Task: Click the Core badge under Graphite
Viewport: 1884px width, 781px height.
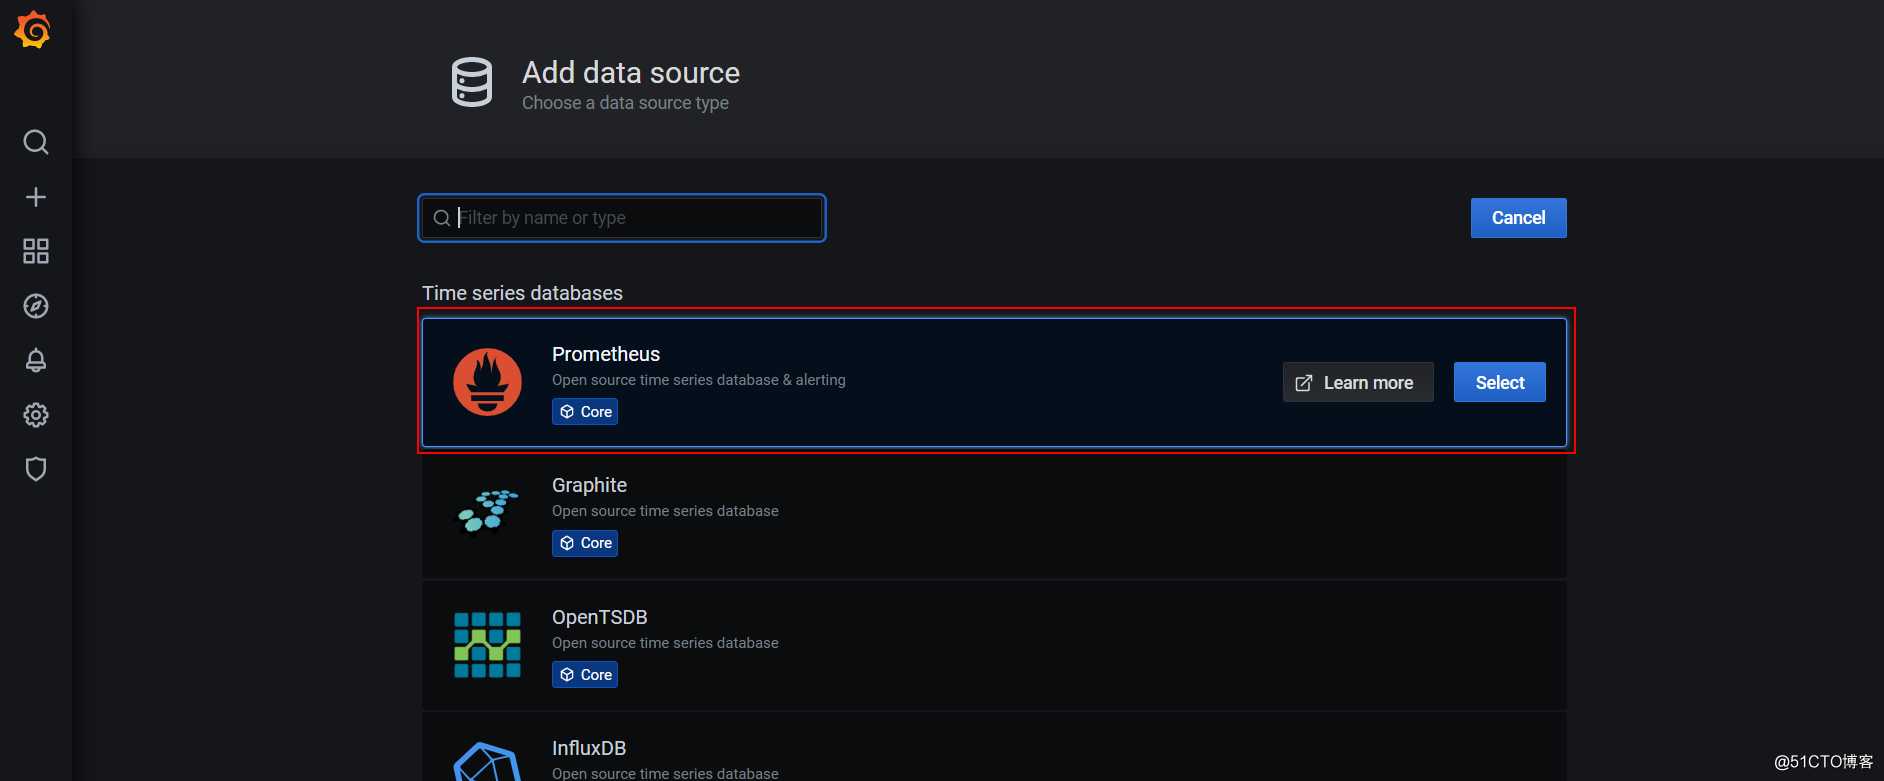Action: (585, 543)
